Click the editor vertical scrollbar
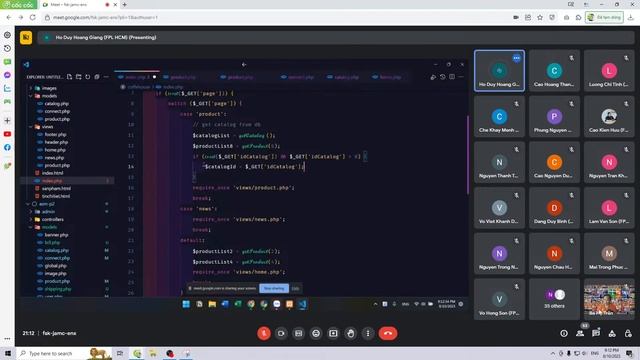This screenshot has height=360, width=640. (467, 155)
